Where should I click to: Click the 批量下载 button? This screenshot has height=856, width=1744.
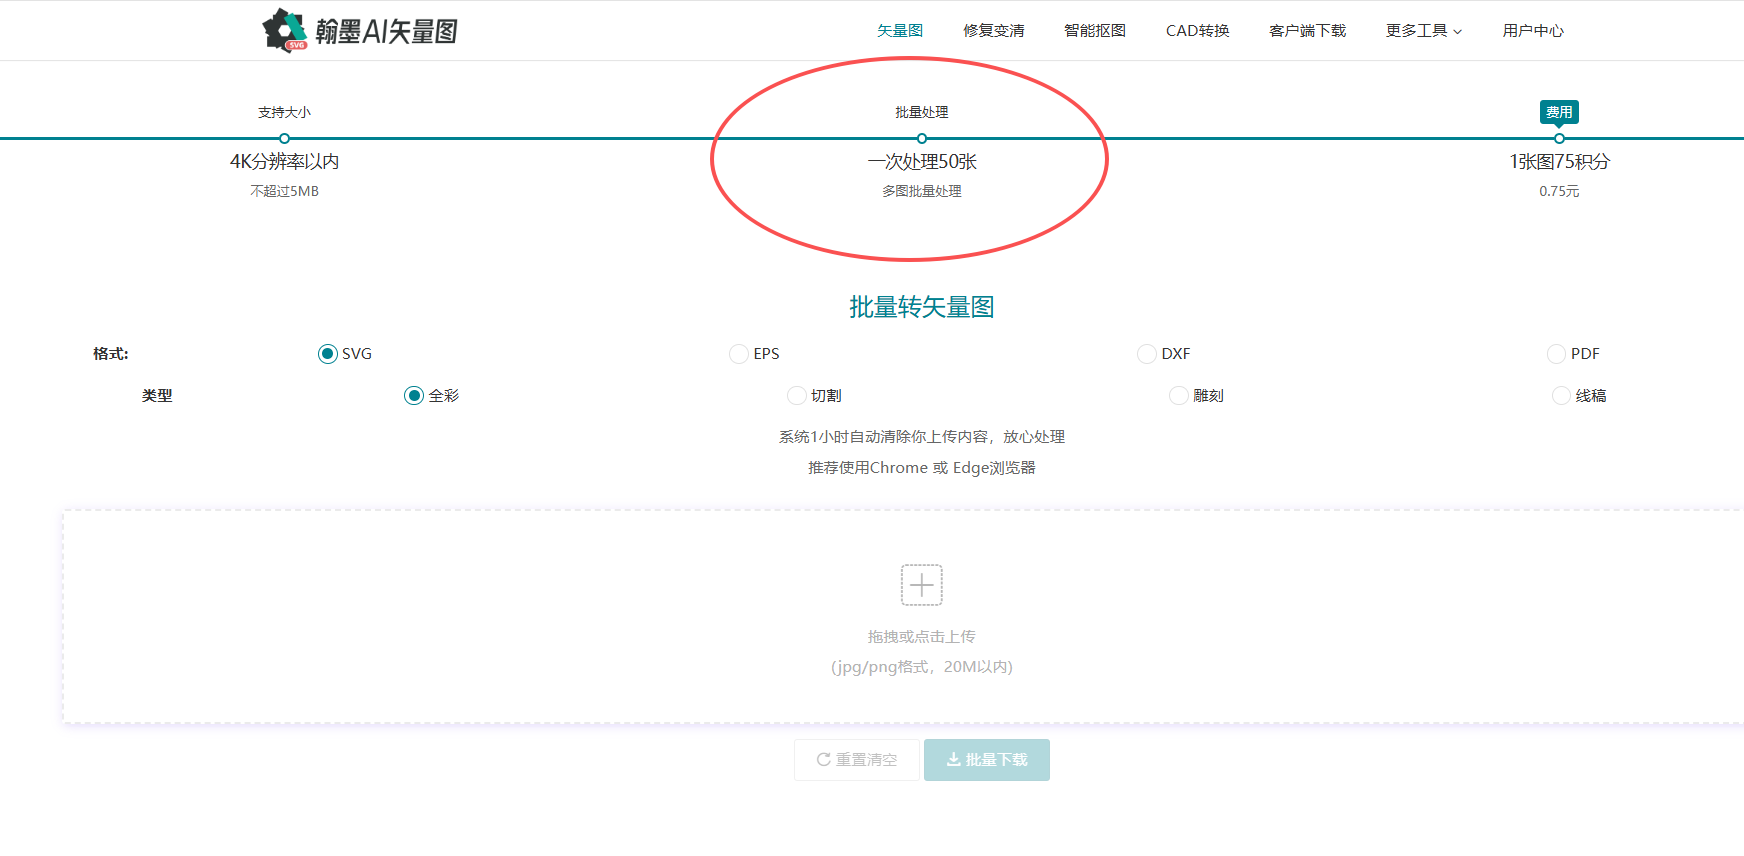[987, 760]
